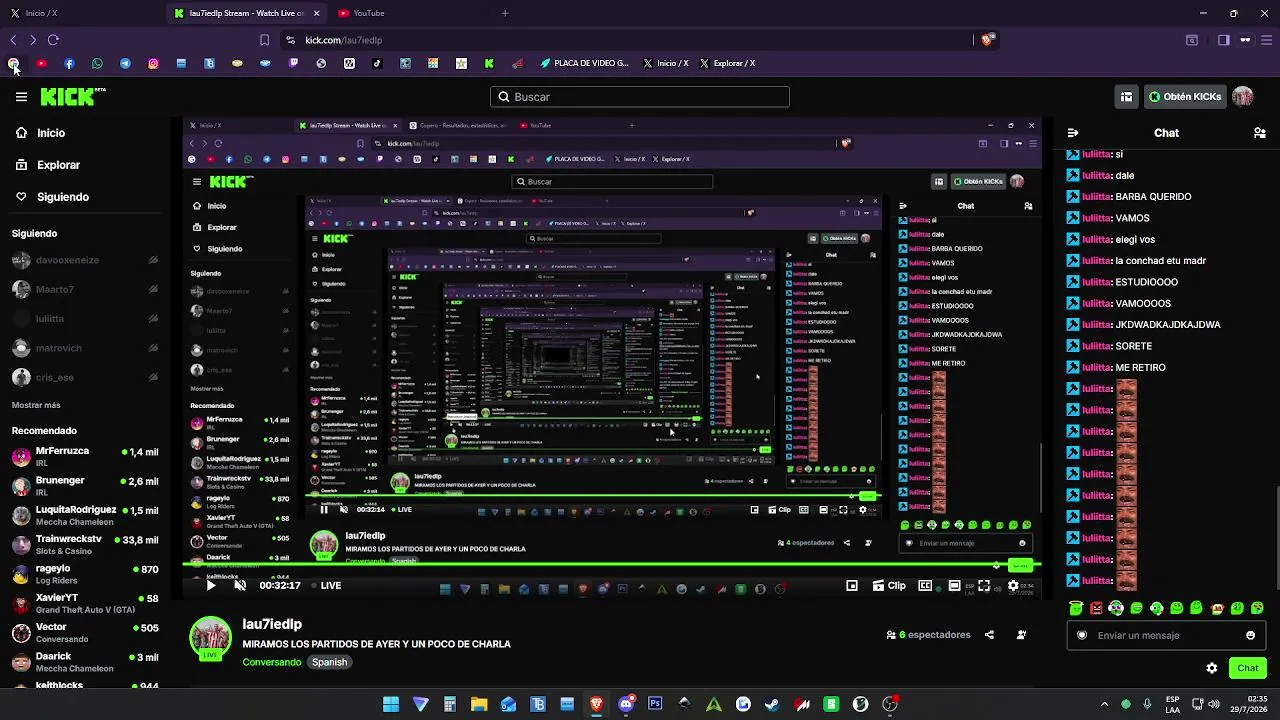
Task: Expand following list with Mostrar más
Action: tap(36, 405)
